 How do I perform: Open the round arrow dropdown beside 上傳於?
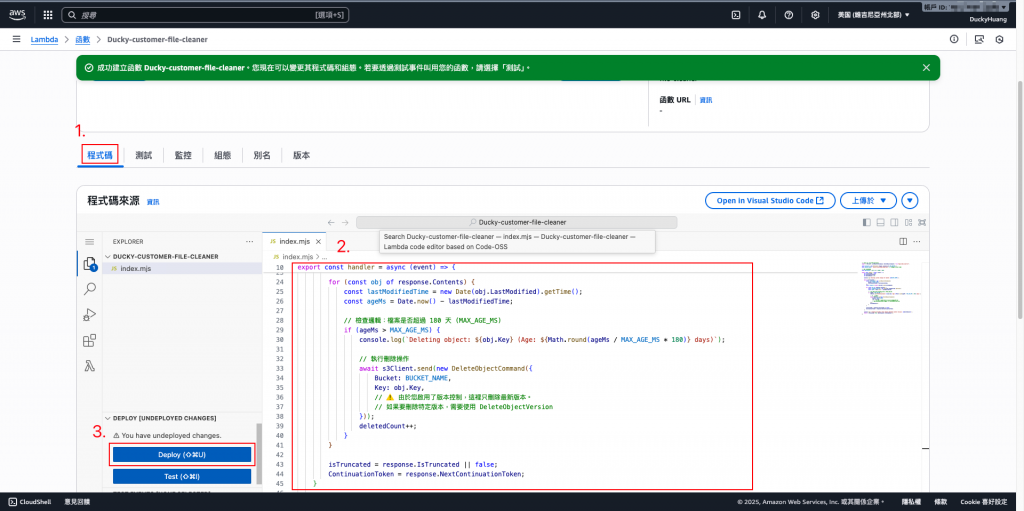point(910,201)
